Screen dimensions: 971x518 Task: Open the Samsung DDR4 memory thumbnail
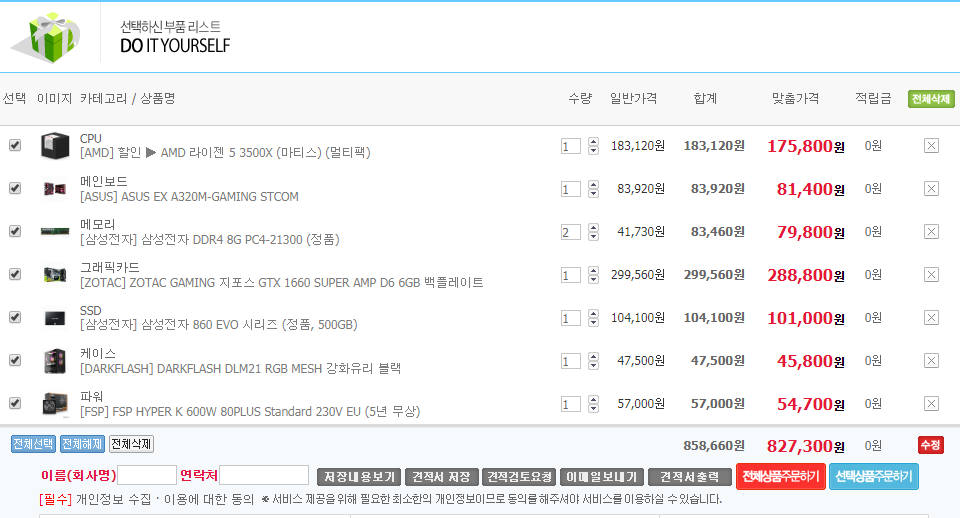(55, 232)
